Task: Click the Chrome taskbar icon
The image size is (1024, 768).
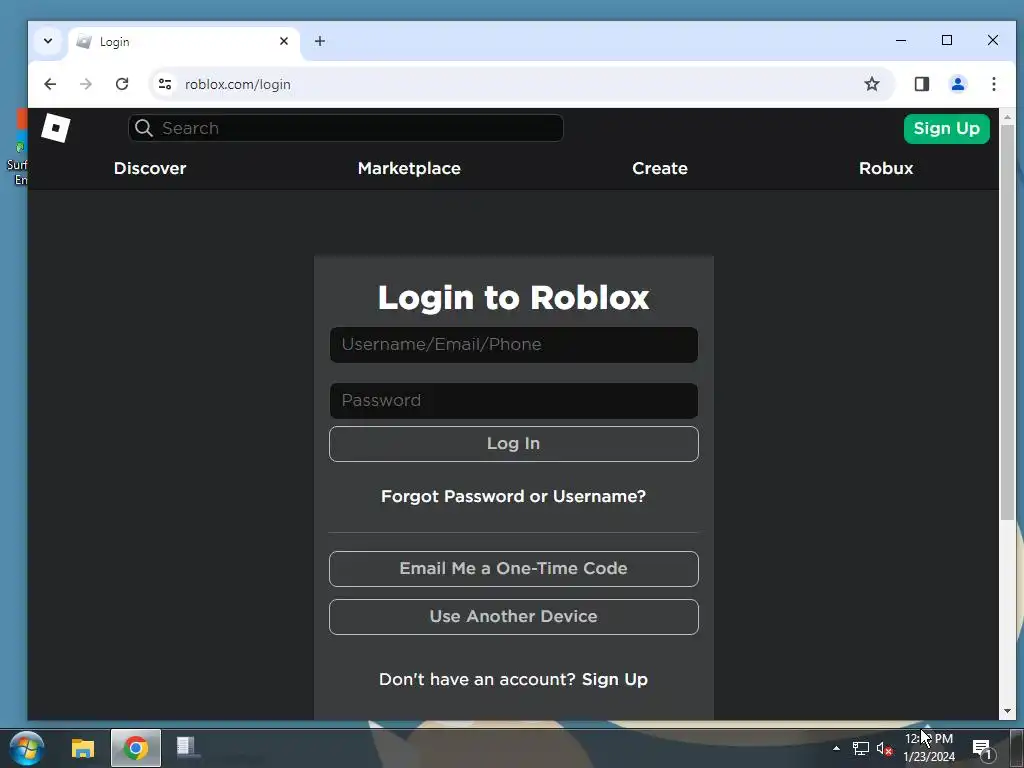Action: (136, 748)
